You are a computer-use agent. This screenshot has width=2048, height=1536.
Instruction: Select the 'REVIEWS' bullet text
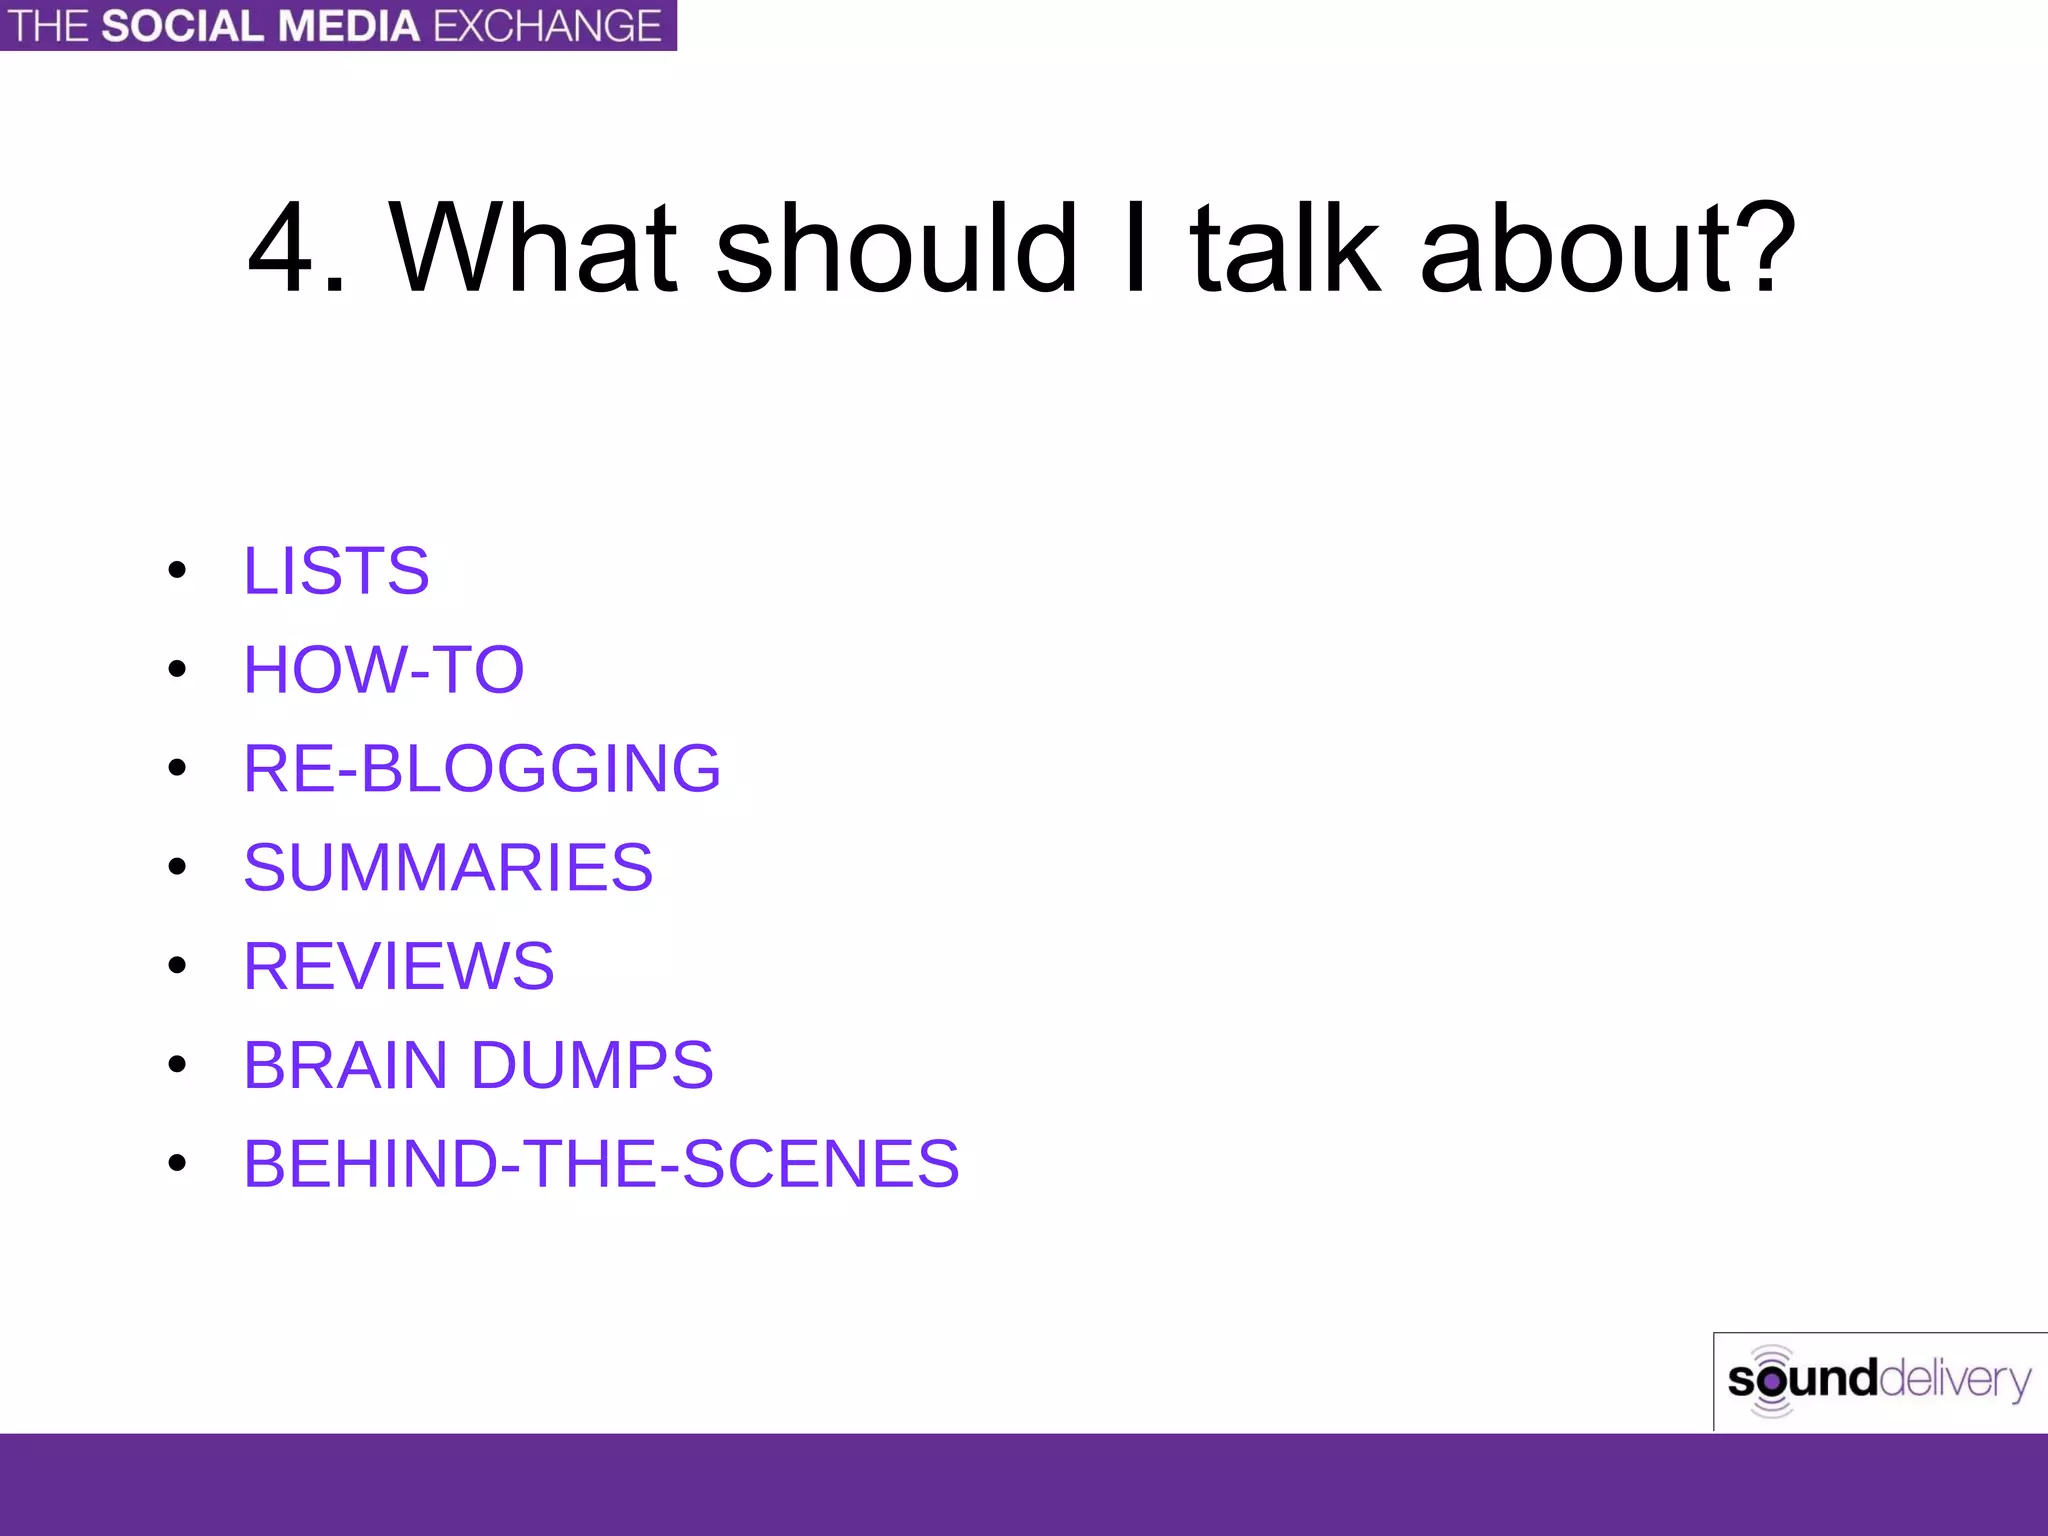(399, 966)
